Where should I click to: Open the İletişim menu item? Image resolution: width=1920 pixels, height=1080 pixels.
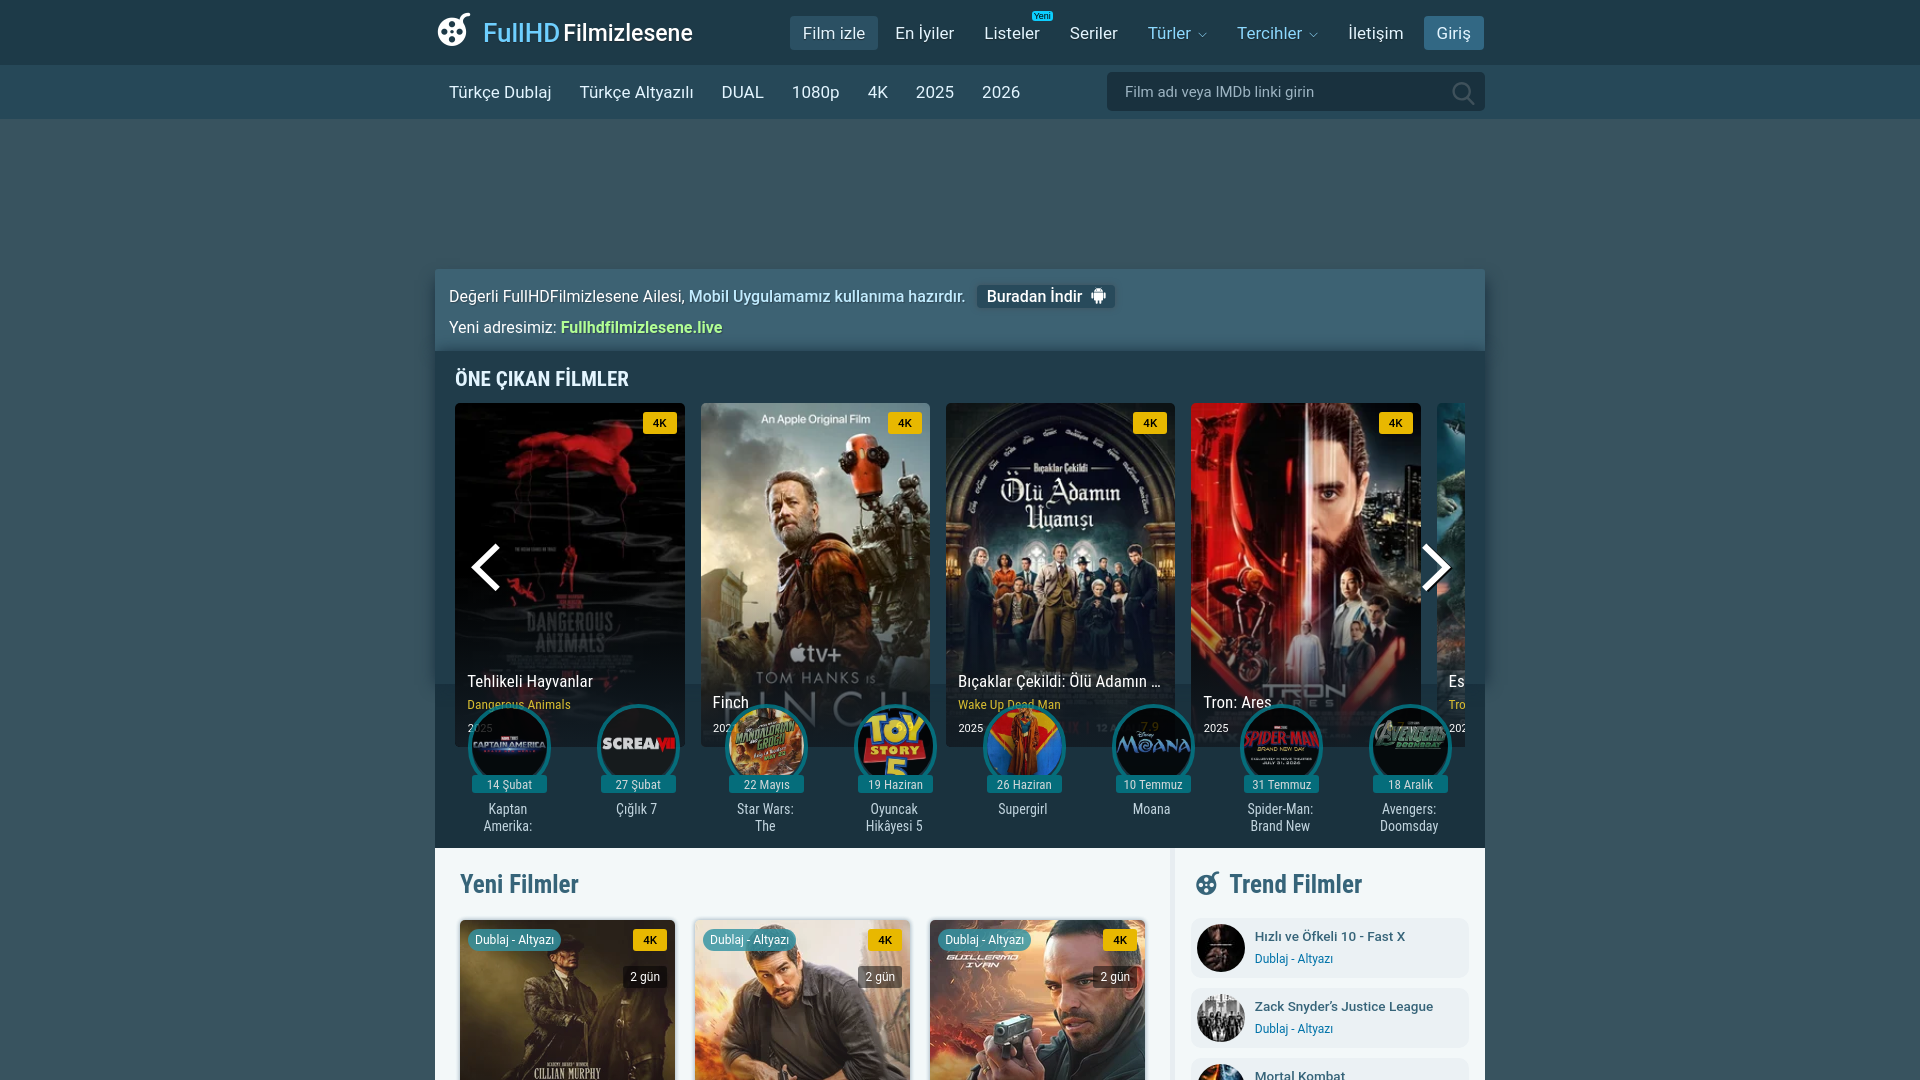(x=1375, y=33)
